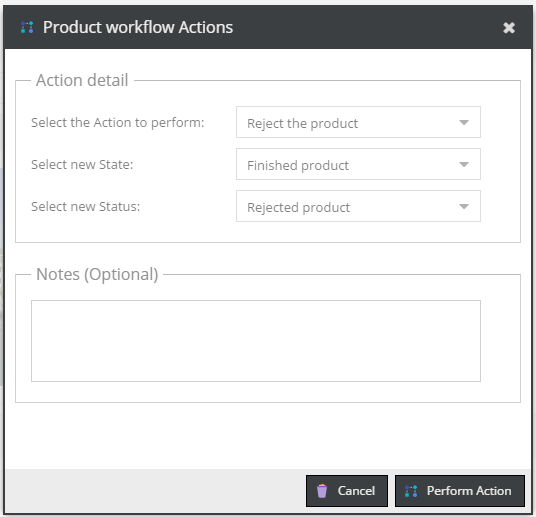Click the workflow icon in dialog title bar
536x517 pixels.
(27, 27)
